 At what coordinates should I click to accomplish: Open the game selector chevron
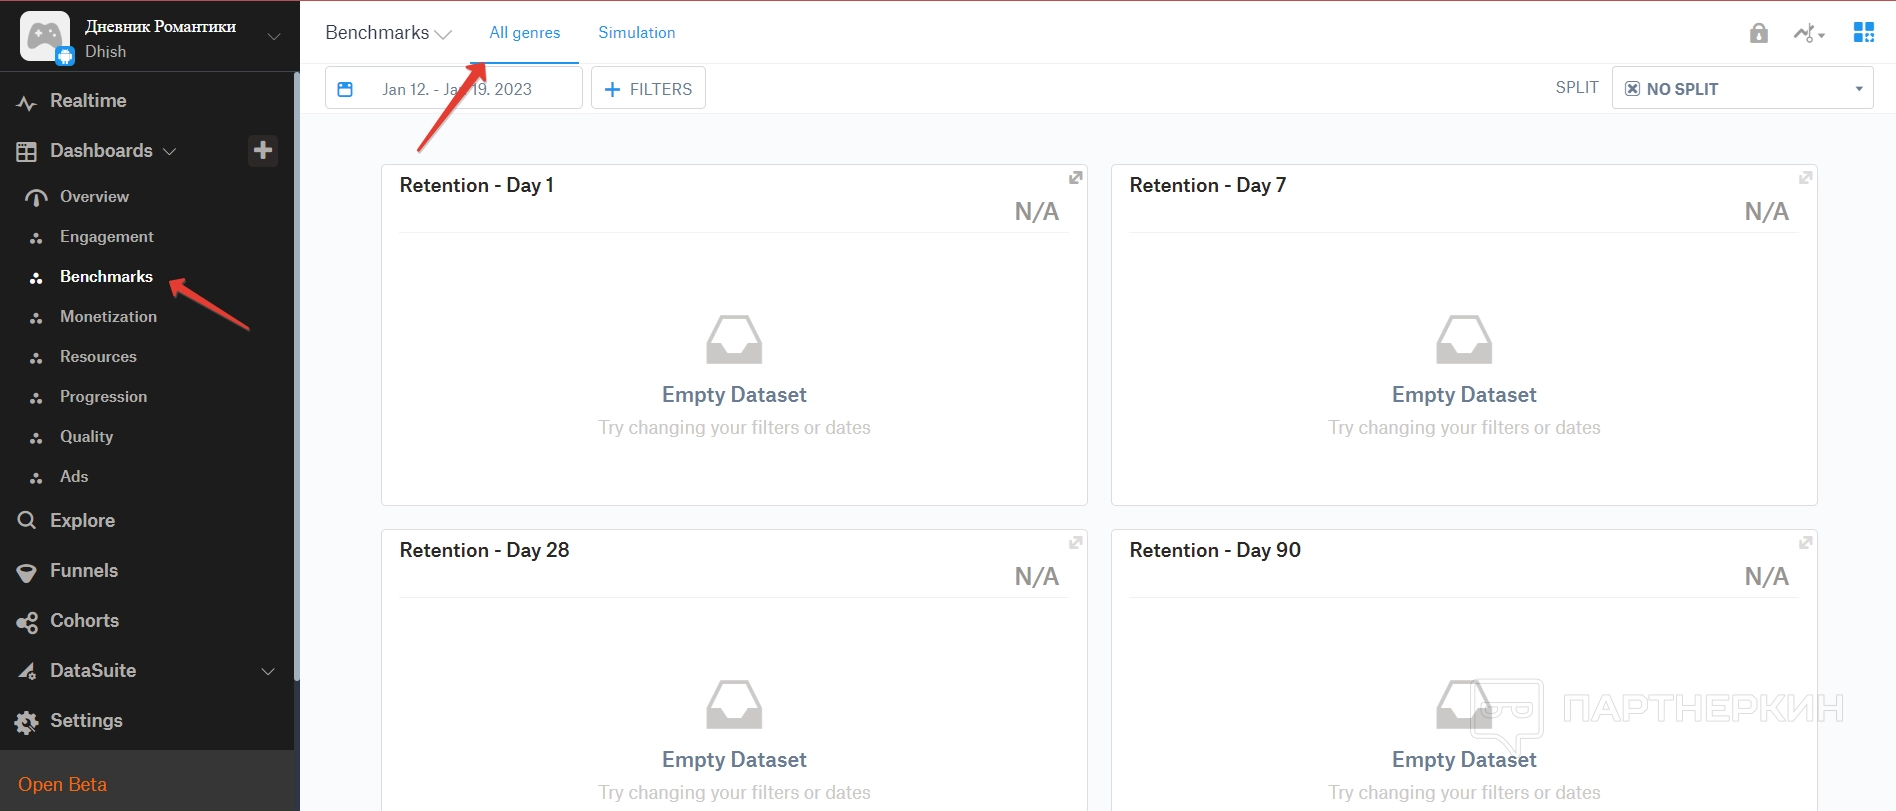point(274,37)
